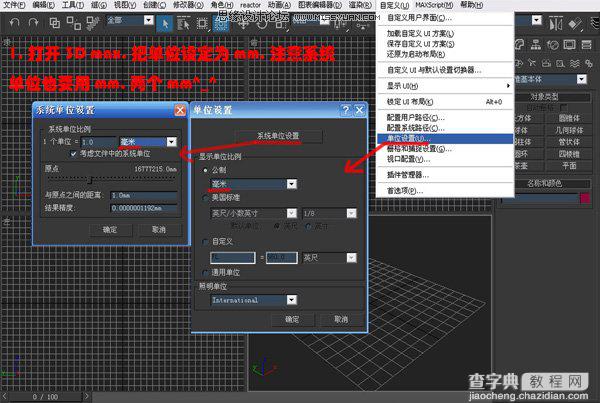Open the 英尺/小数英寸 dropdown
The image size is (600, 403).
pyautogui.click(x=292, y=213)
